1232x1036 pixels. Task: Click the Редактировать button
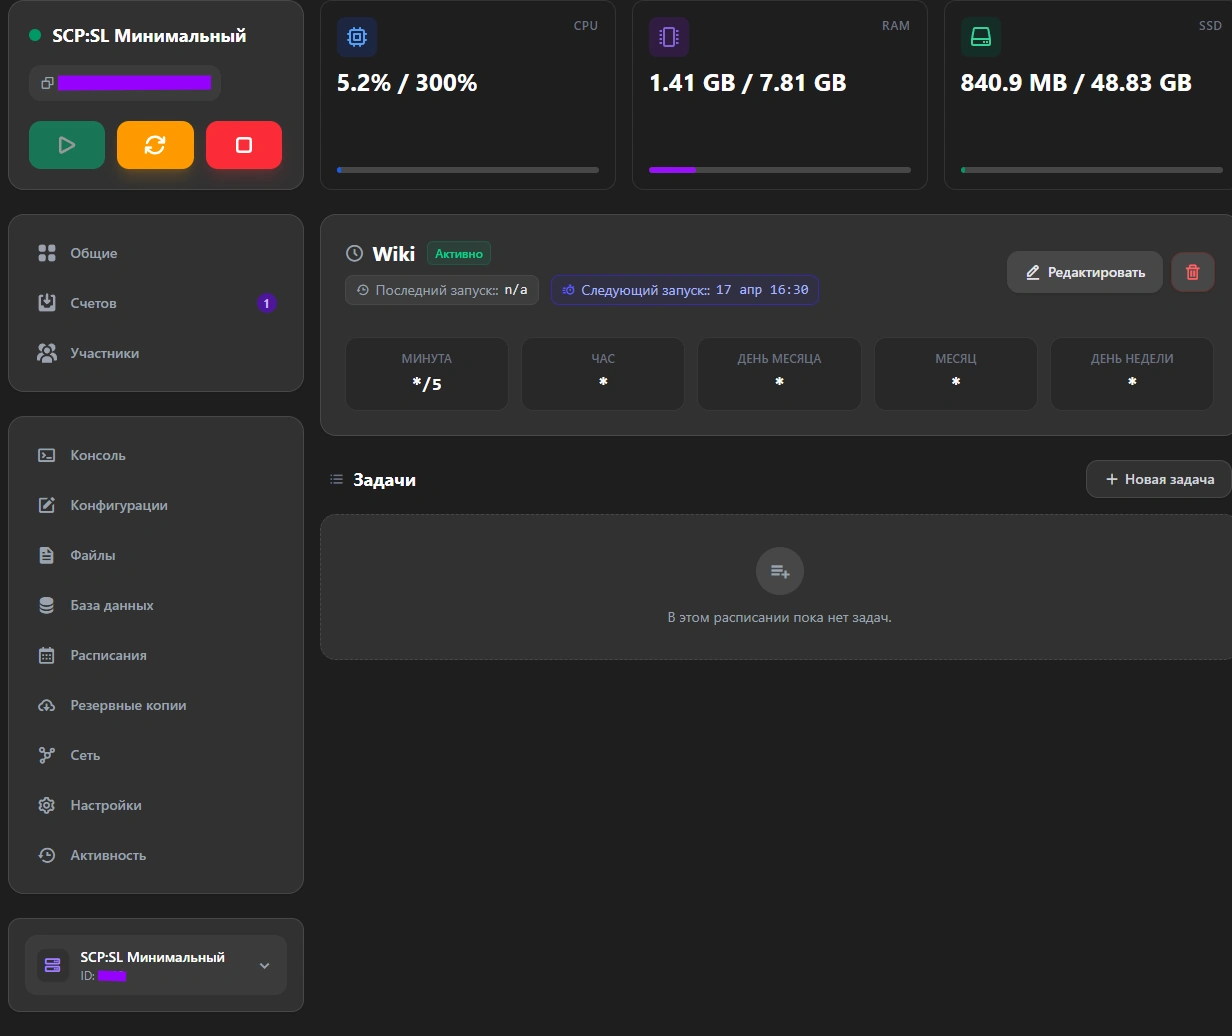[1085, 272]
